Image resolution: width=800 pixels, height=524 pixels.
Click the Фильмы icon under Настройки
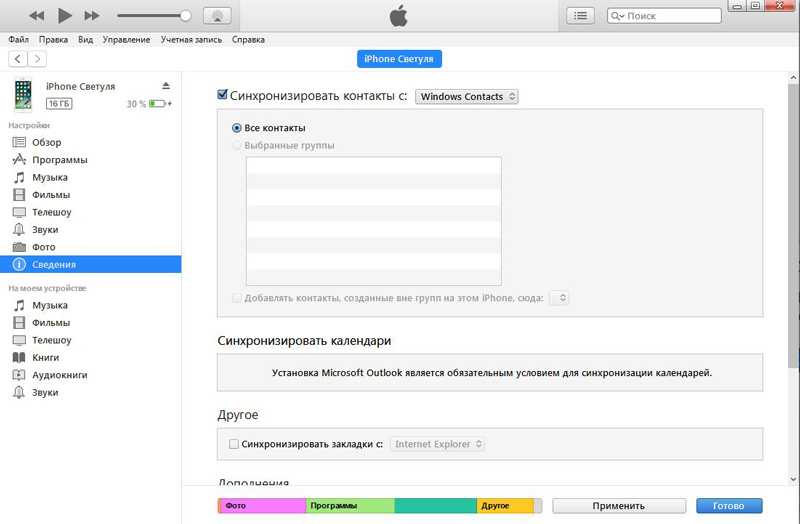[x=19, y=194]
